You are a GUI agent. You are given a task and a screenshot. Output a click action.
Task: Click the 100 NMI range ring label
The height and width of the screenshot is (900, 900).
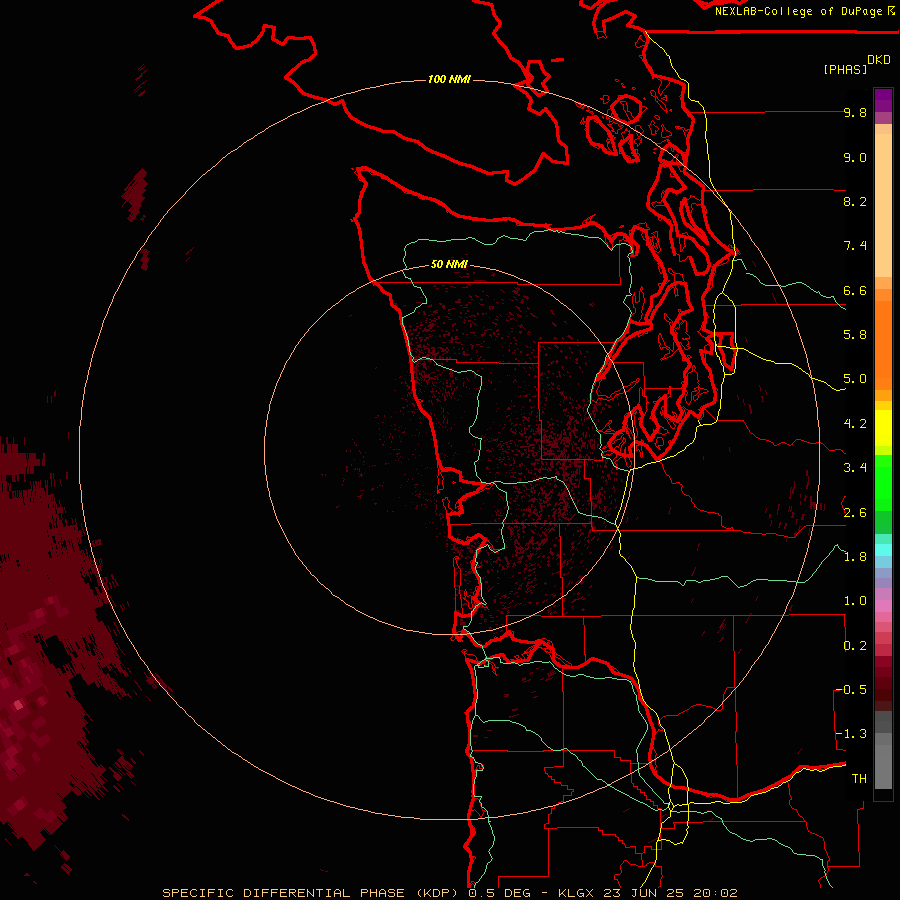coord(449,79)
